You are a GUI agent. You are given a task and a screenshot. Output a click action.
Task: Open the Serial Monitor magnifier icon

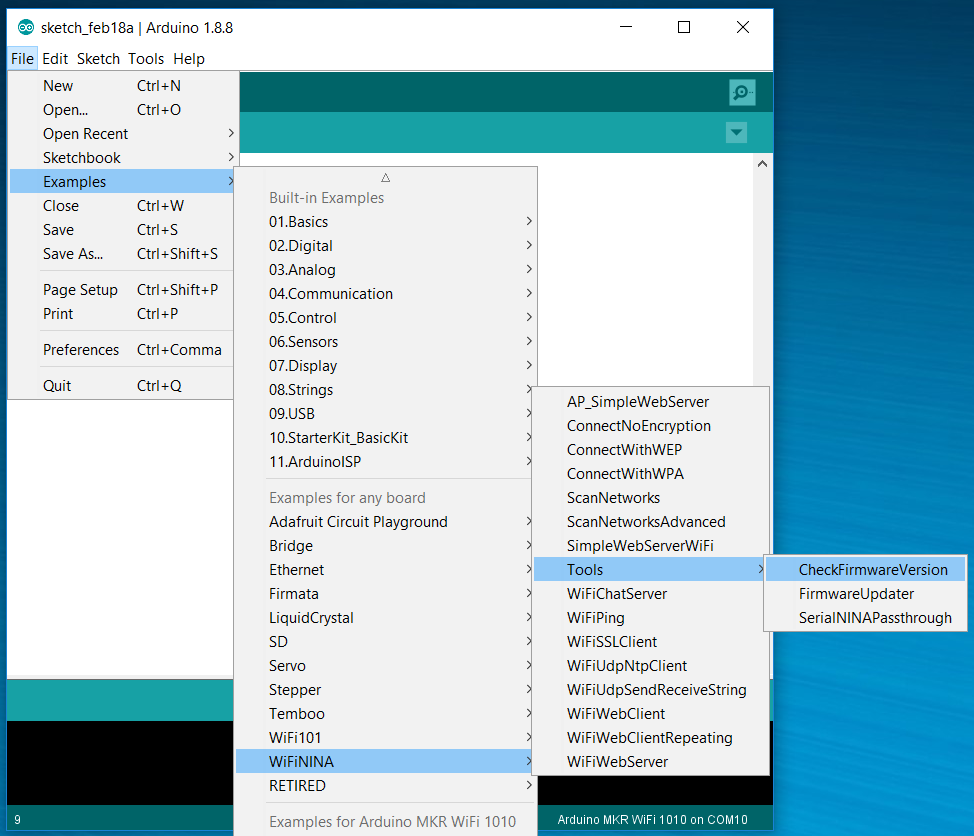point(741,93)
